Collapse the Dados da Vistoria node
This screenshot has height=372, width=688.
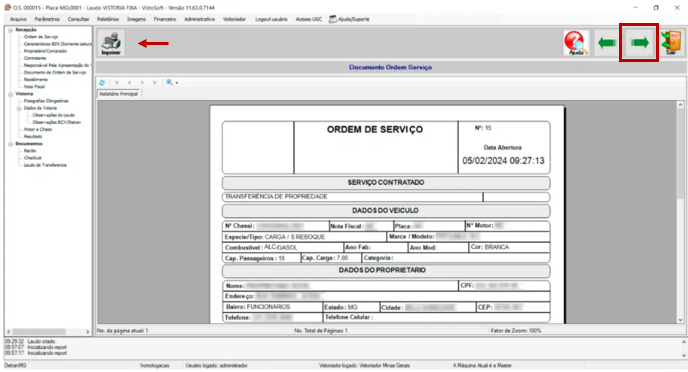pos(19,108)
